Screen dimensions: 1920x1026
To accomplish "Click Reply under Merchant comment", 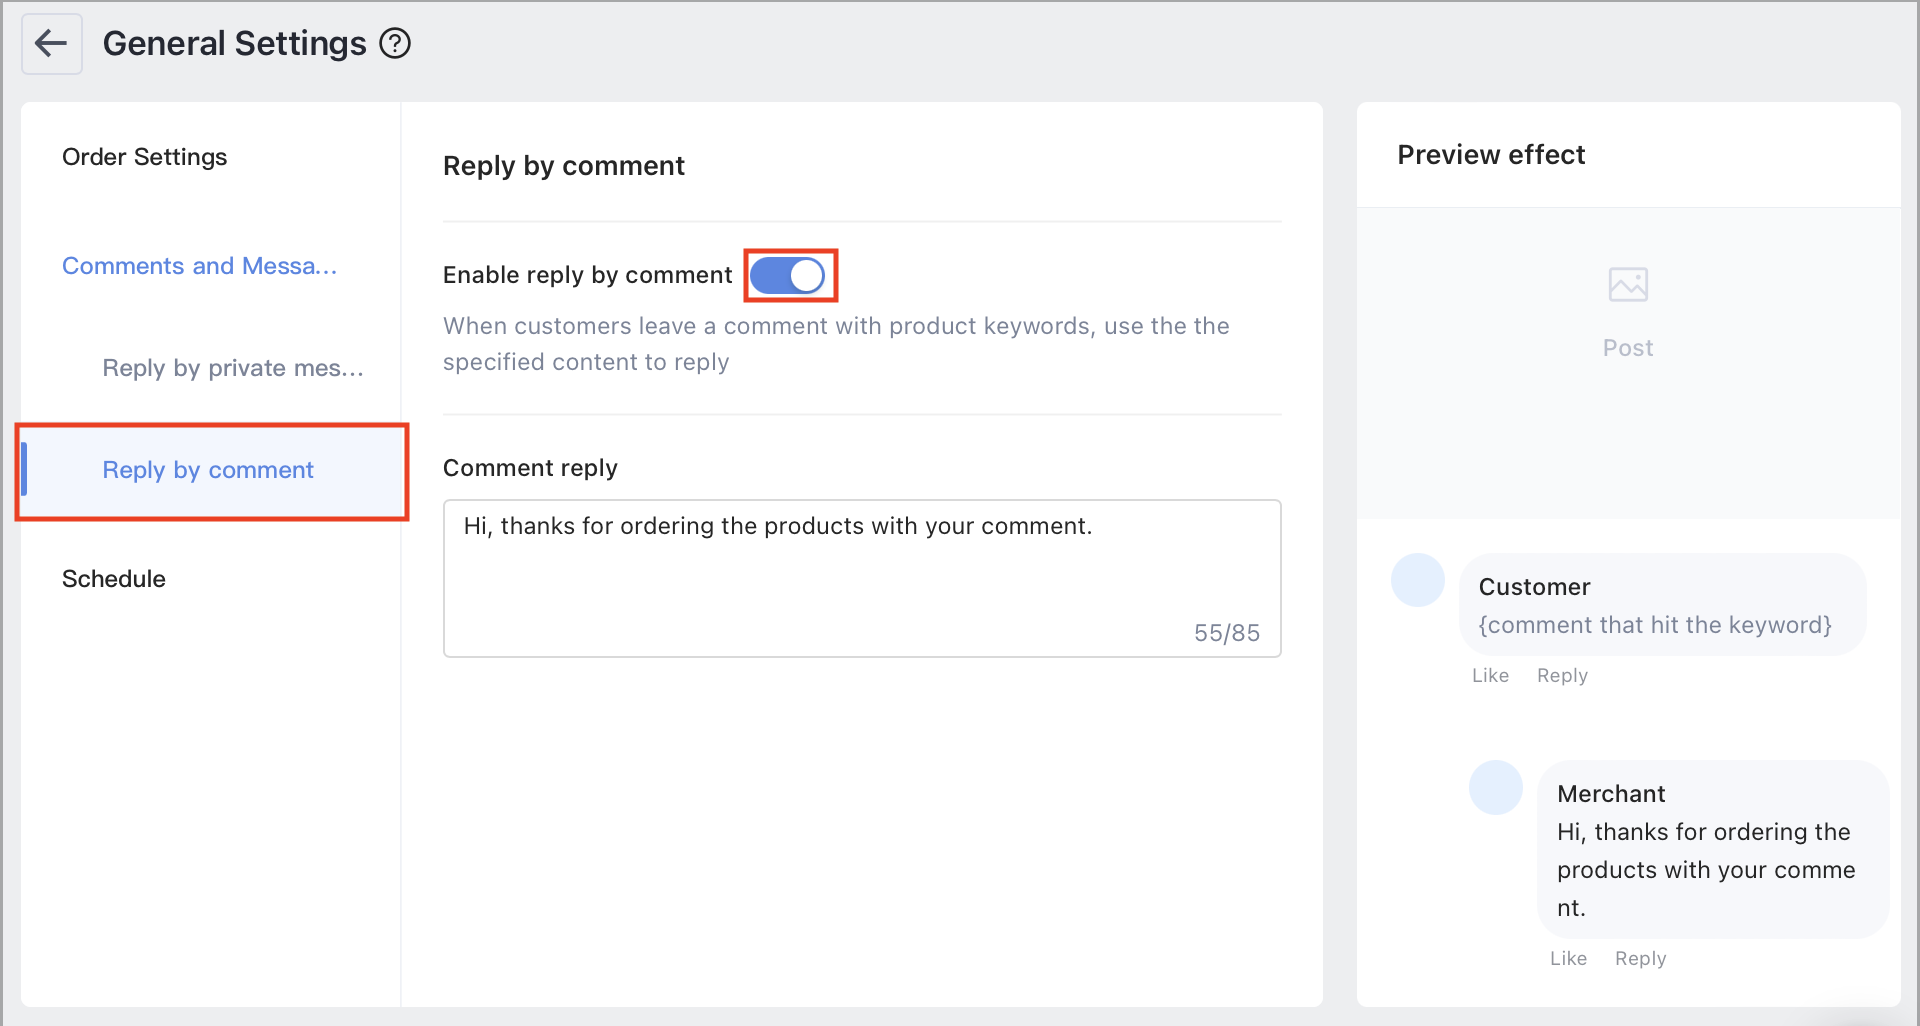I will 1640,959.
